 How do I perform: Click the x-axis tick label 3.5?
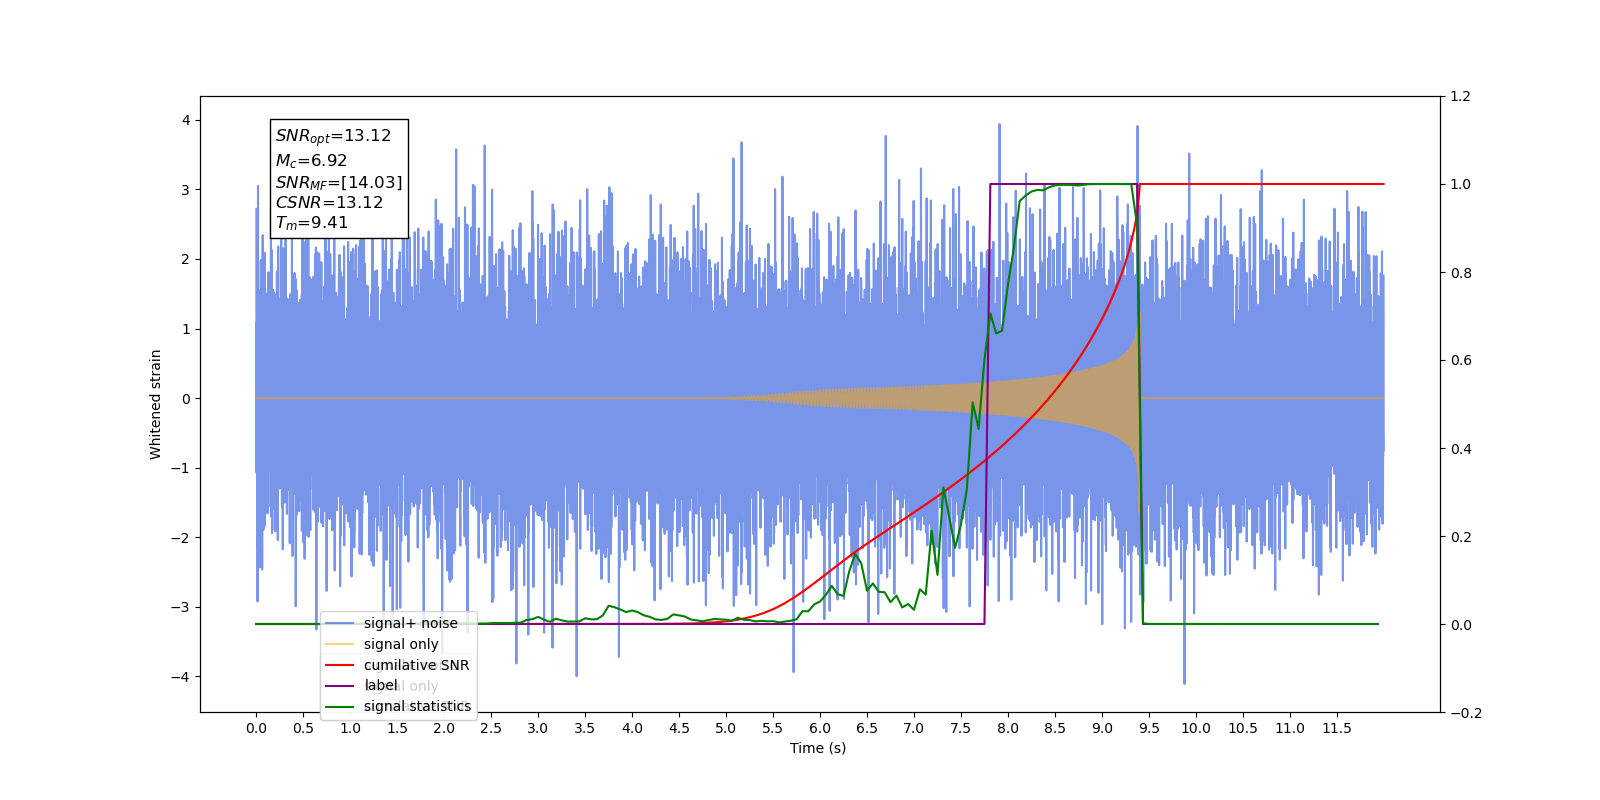click(x=585, y=728)
